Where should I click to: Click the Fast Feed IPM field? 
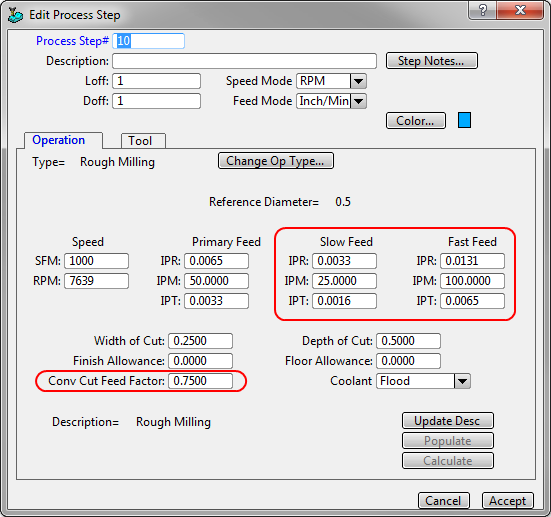point(472,281)
